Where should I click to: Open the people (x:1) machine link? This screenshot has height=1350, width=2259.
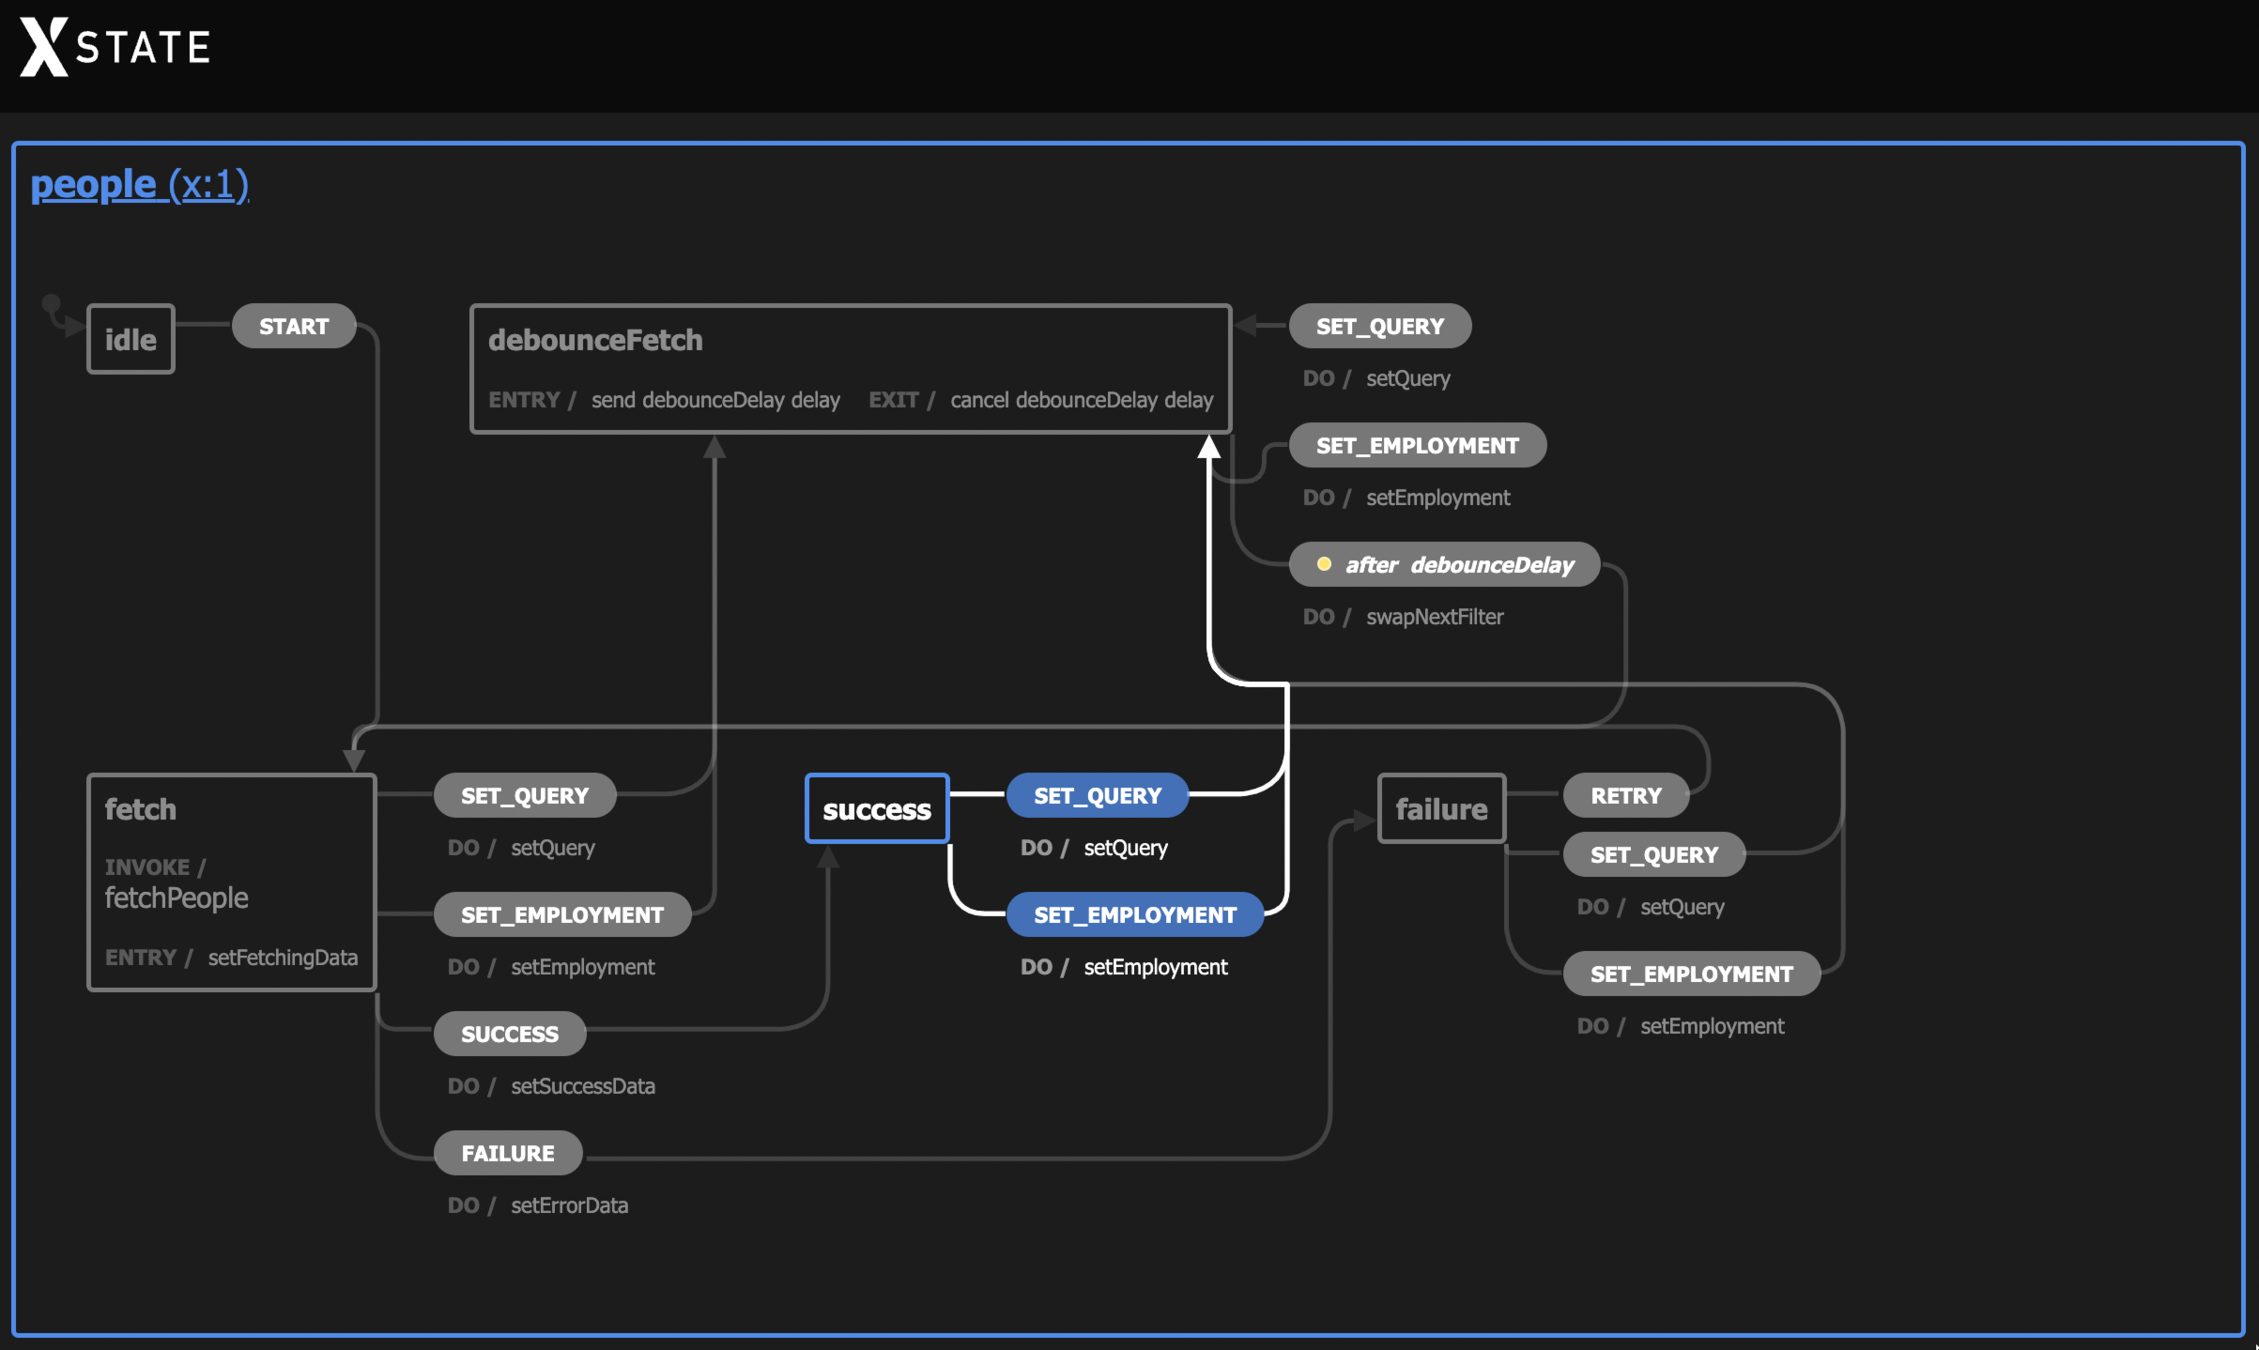[x=139, y=184]
